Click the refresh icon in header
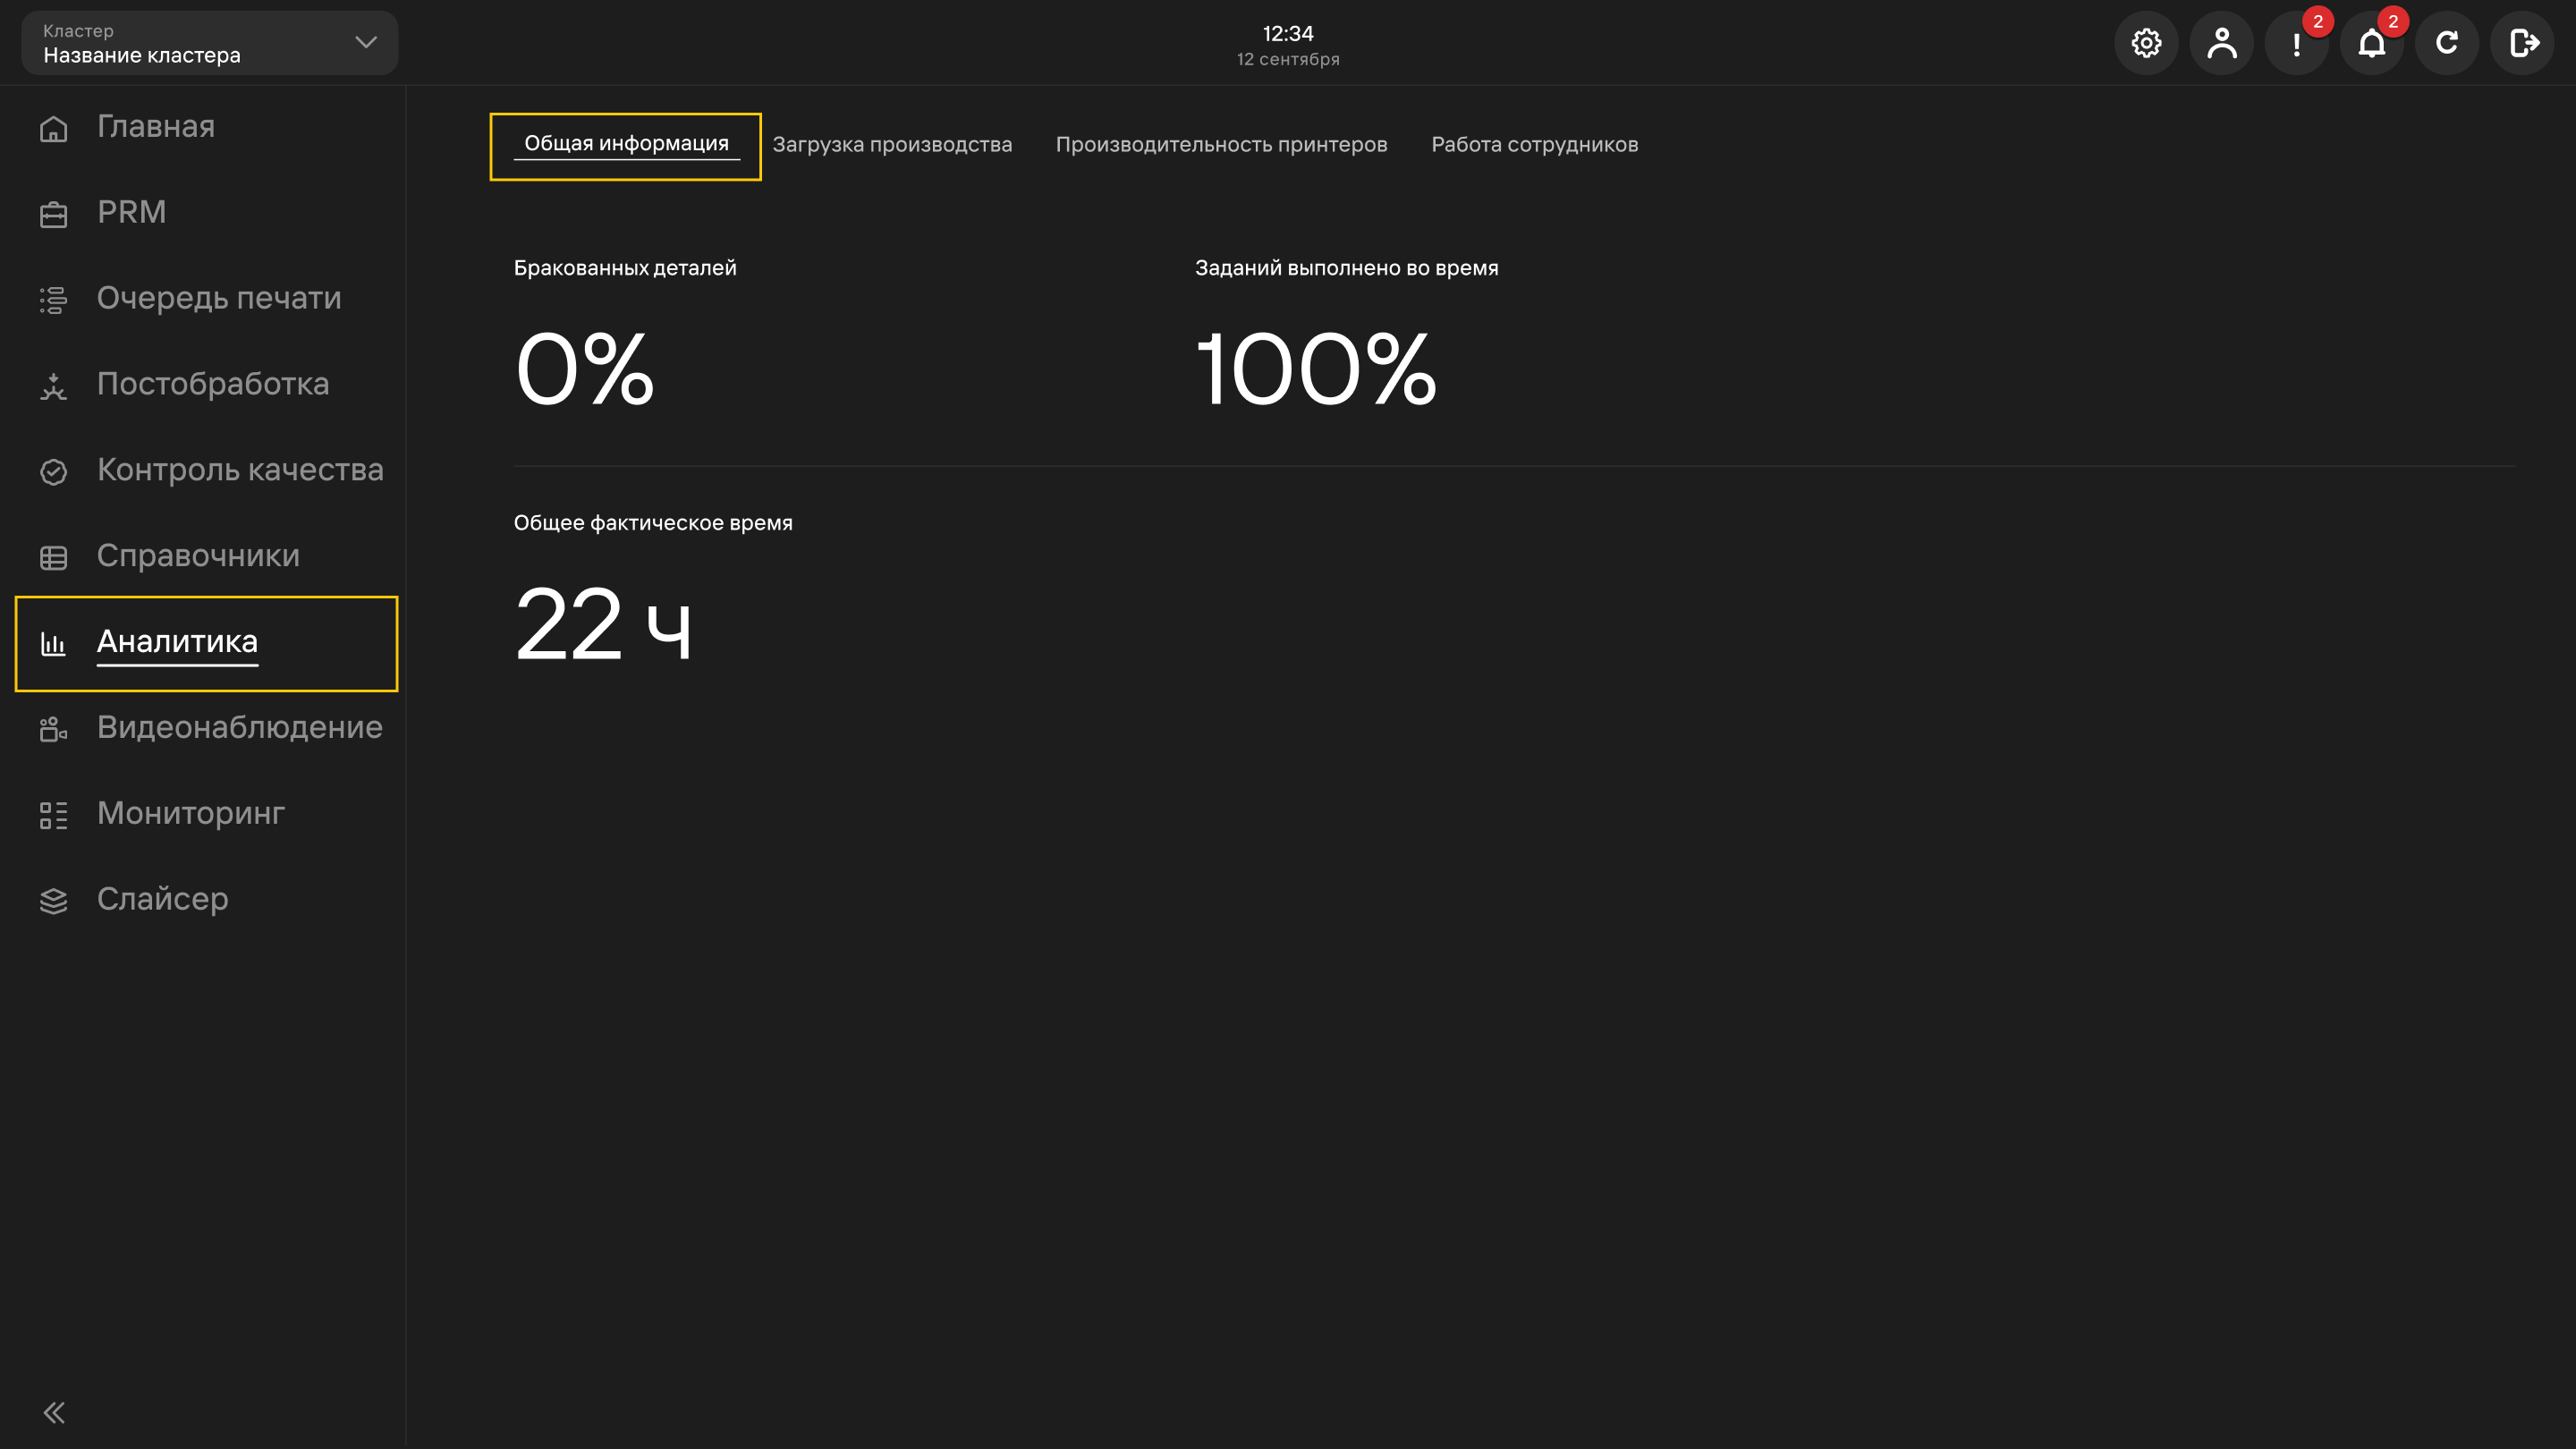Viewport: 2576px width, 1449px height. pyautogui.click(x=2446, y=43)
